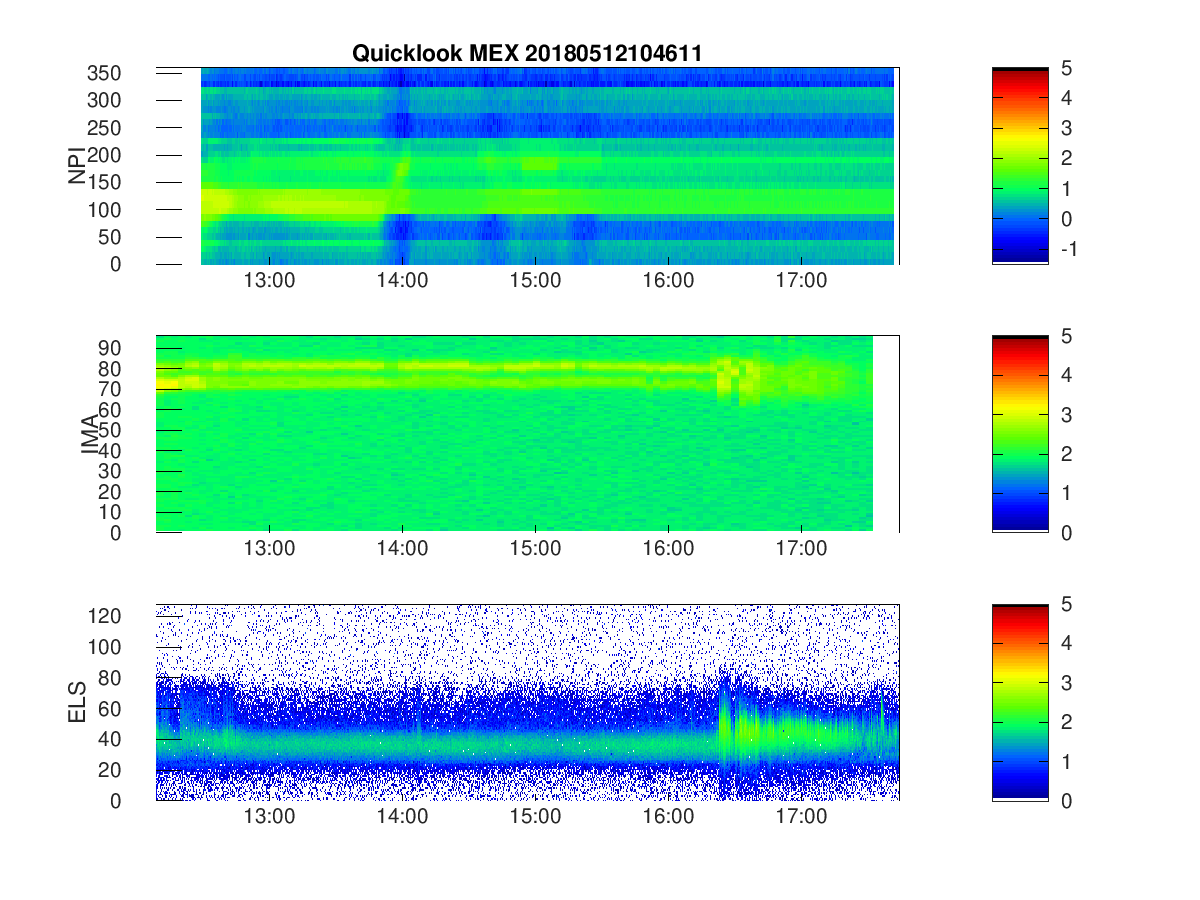The image size is (1200, 900).
Task: Click the 0 label on ELS colorbar
Action: pyautogui.click(x=1069, y=801)
